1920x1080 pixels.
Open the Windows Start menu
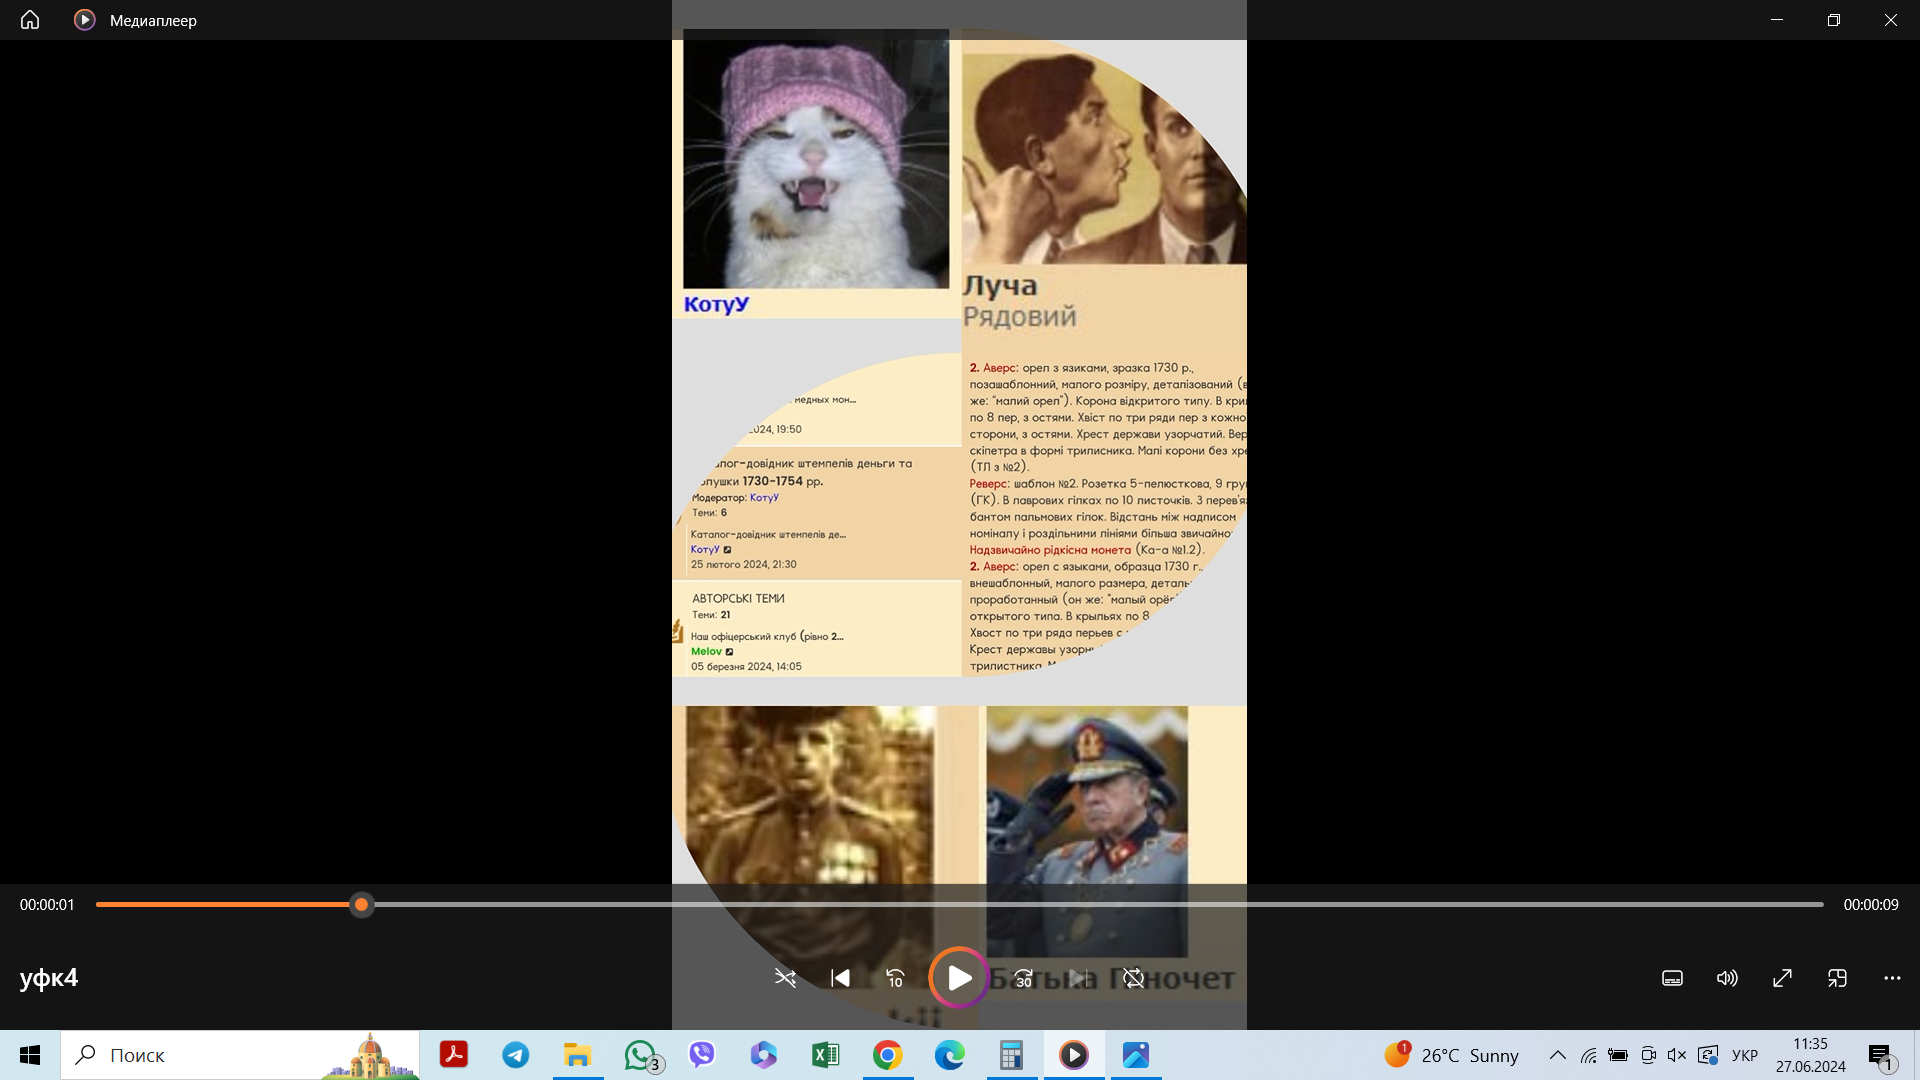tap(30, 1055)
